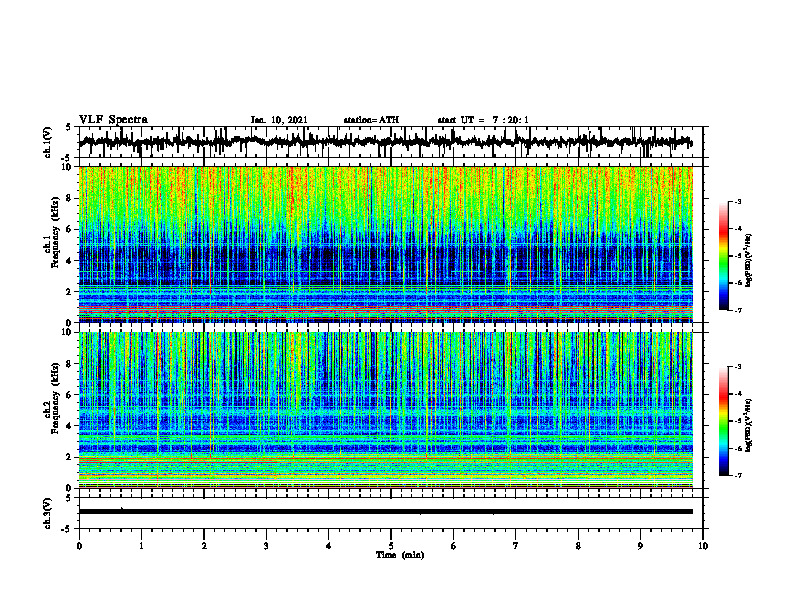Click inside the ch.2 spectrogram panel

coord(385,410)
